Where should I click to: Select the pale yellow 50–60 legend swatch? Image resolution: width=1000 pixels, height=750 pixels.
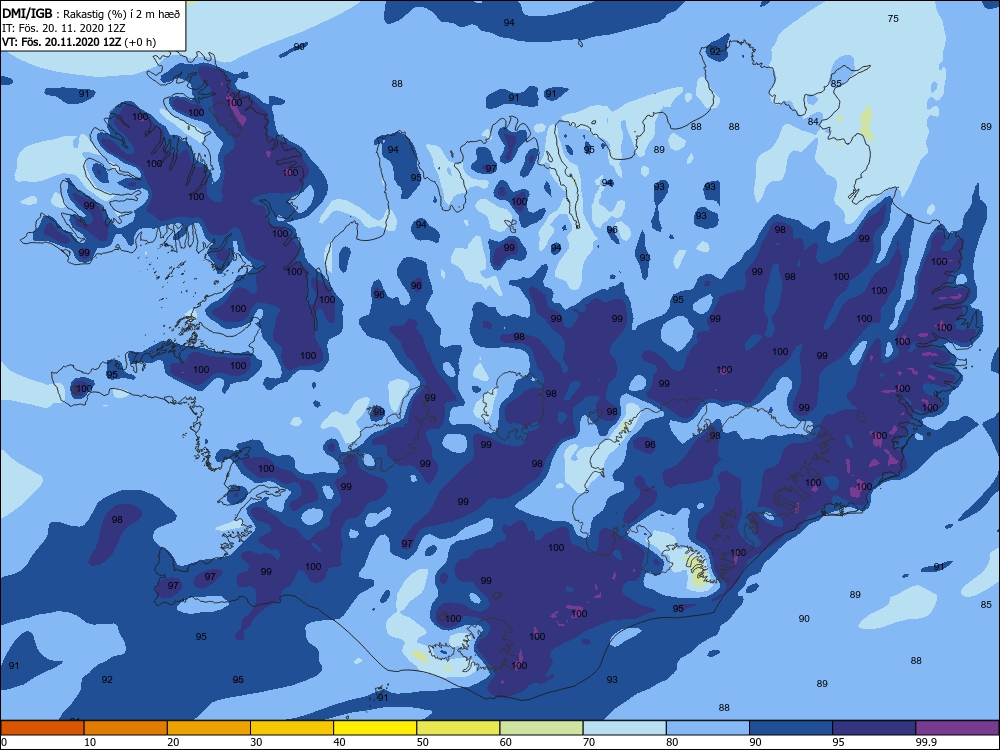pos(459,728)
